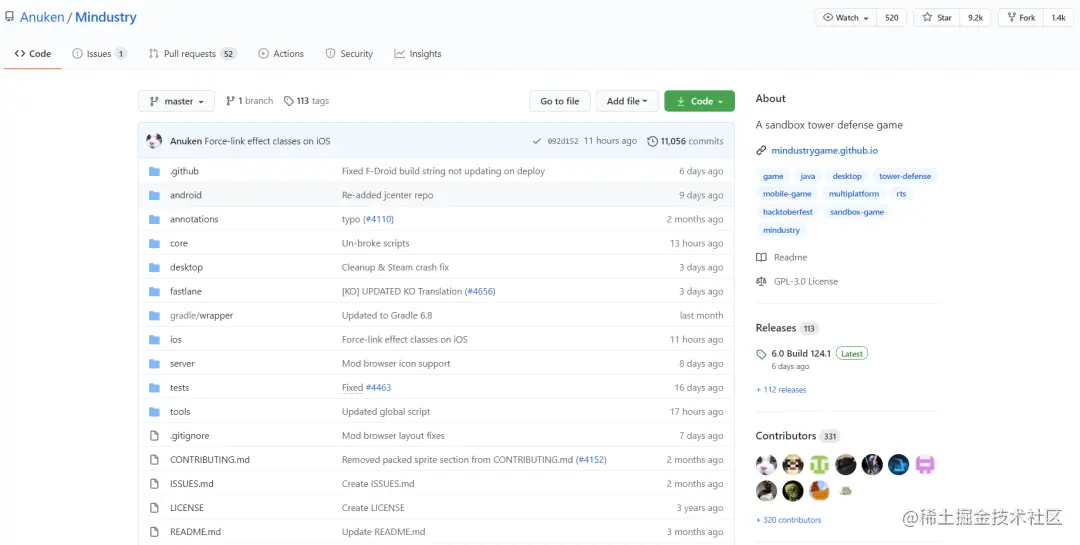Viewport: 1080px width, 545px height.
Task: Open the Insights tab
Action: click(417, 54)
